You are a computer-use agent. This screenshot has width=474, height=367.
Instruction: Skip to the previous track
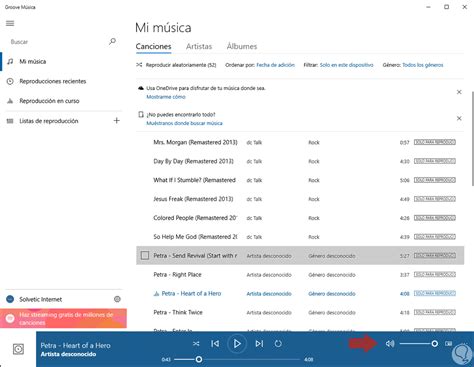coord(215,343)
